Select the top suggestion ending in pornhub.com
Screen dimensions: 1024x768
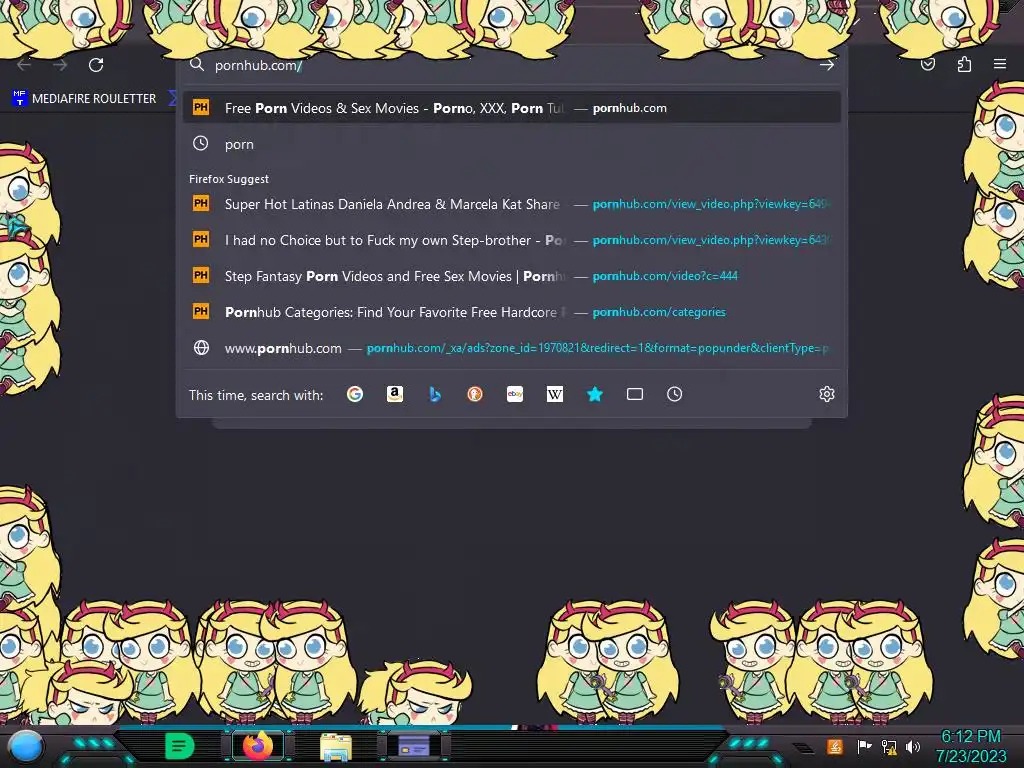(511, 108)
